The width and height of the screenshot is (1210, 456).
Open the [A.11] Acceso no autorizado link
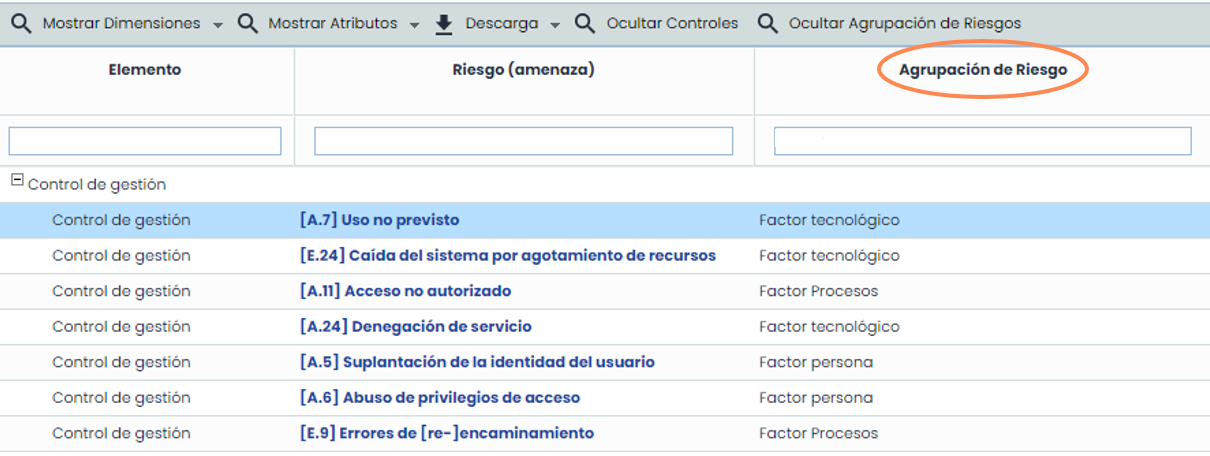click(x=405, y=291)
